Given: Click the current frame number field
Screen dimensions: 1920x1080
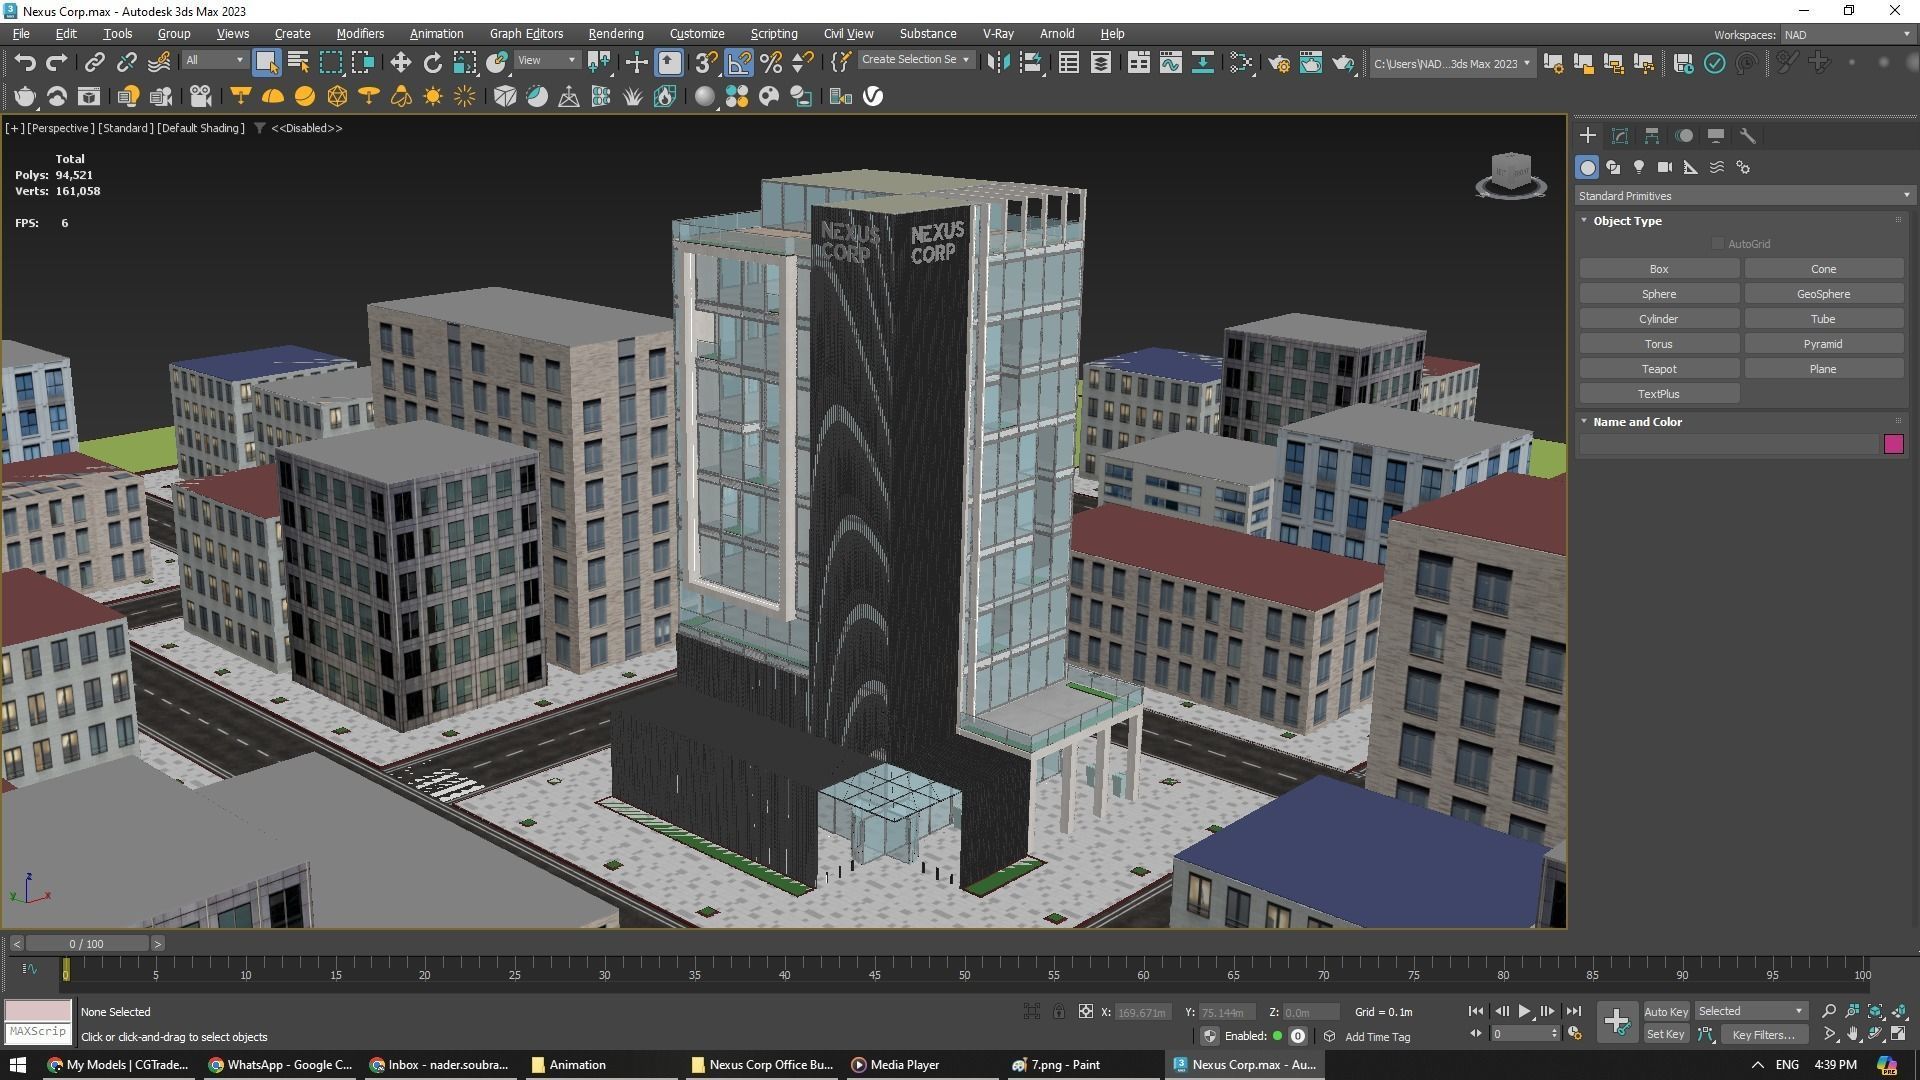Looking at the screenshot, I should (x=1520, y=1035).
